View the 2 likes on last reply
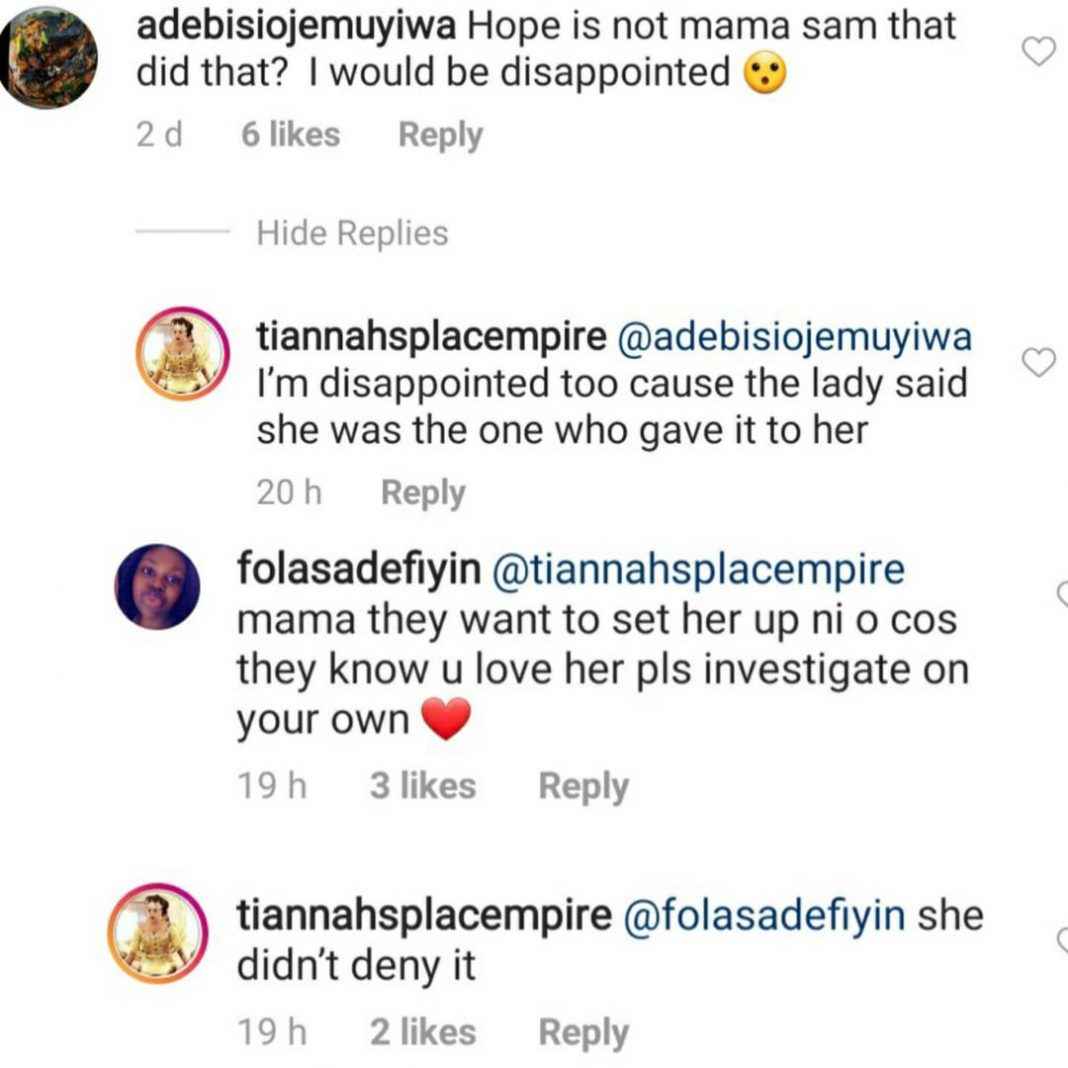This screenshot has height=1068, width=1068. (x=422, y=1032)
